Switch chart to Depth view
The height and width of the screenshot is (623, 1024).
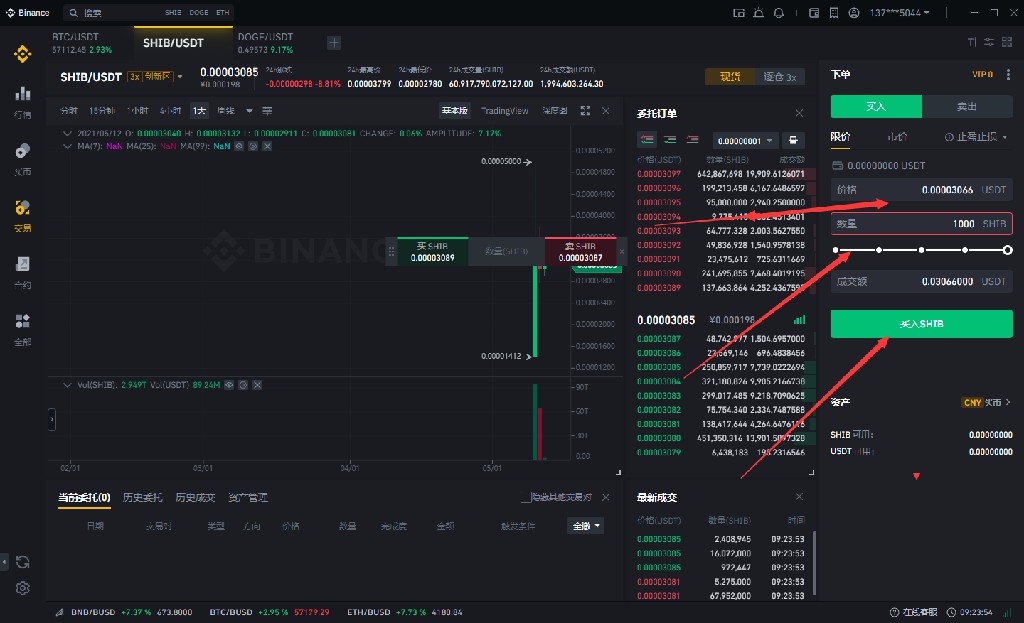[x=554, y=110]
